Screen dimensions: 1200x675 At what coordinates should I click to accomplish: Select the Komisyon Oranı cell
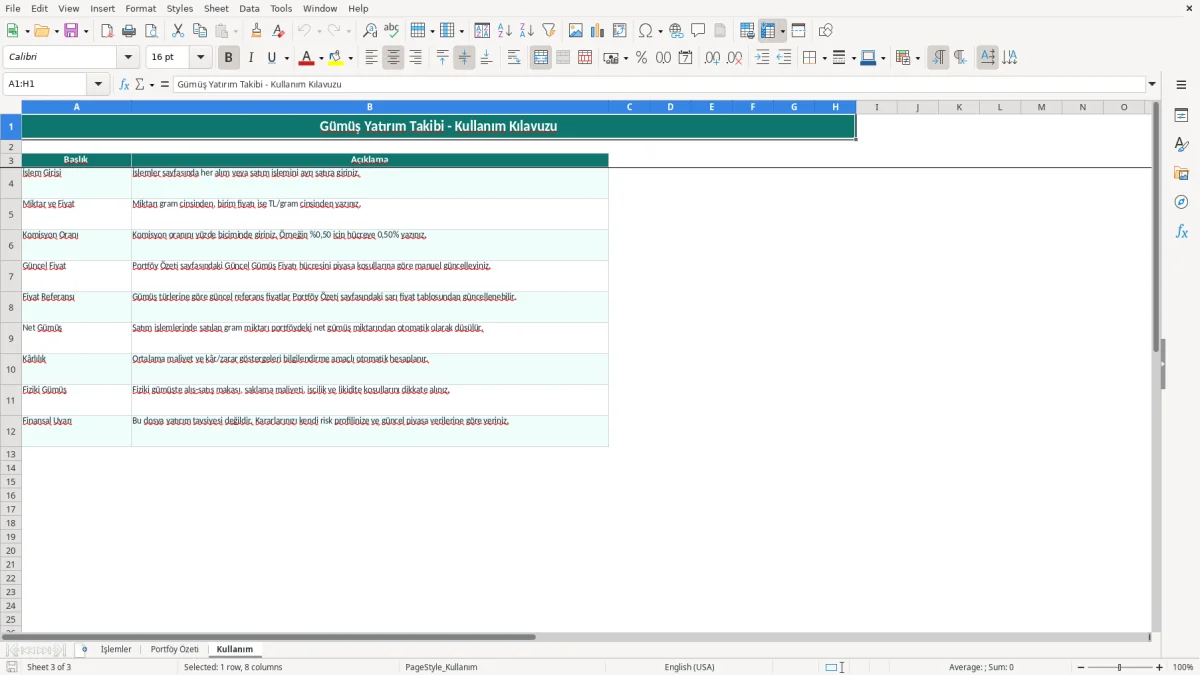(76, 245)
